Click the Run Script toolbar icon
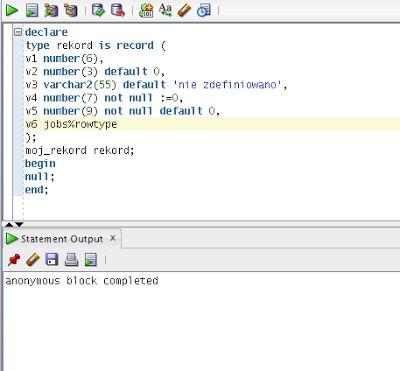The width and height of the screenshot is (400, 371). (x=32, y=10)
